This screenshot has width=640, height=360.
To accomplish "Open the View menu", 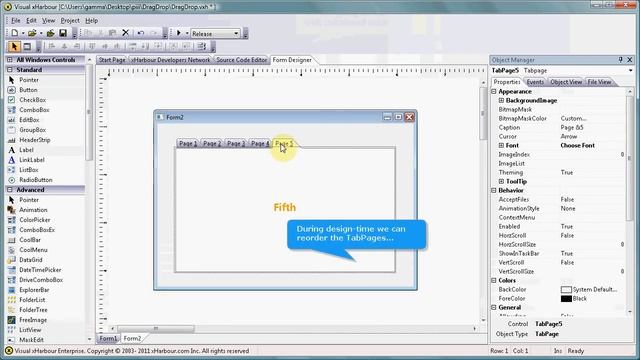I will click(x=49, y=20).
